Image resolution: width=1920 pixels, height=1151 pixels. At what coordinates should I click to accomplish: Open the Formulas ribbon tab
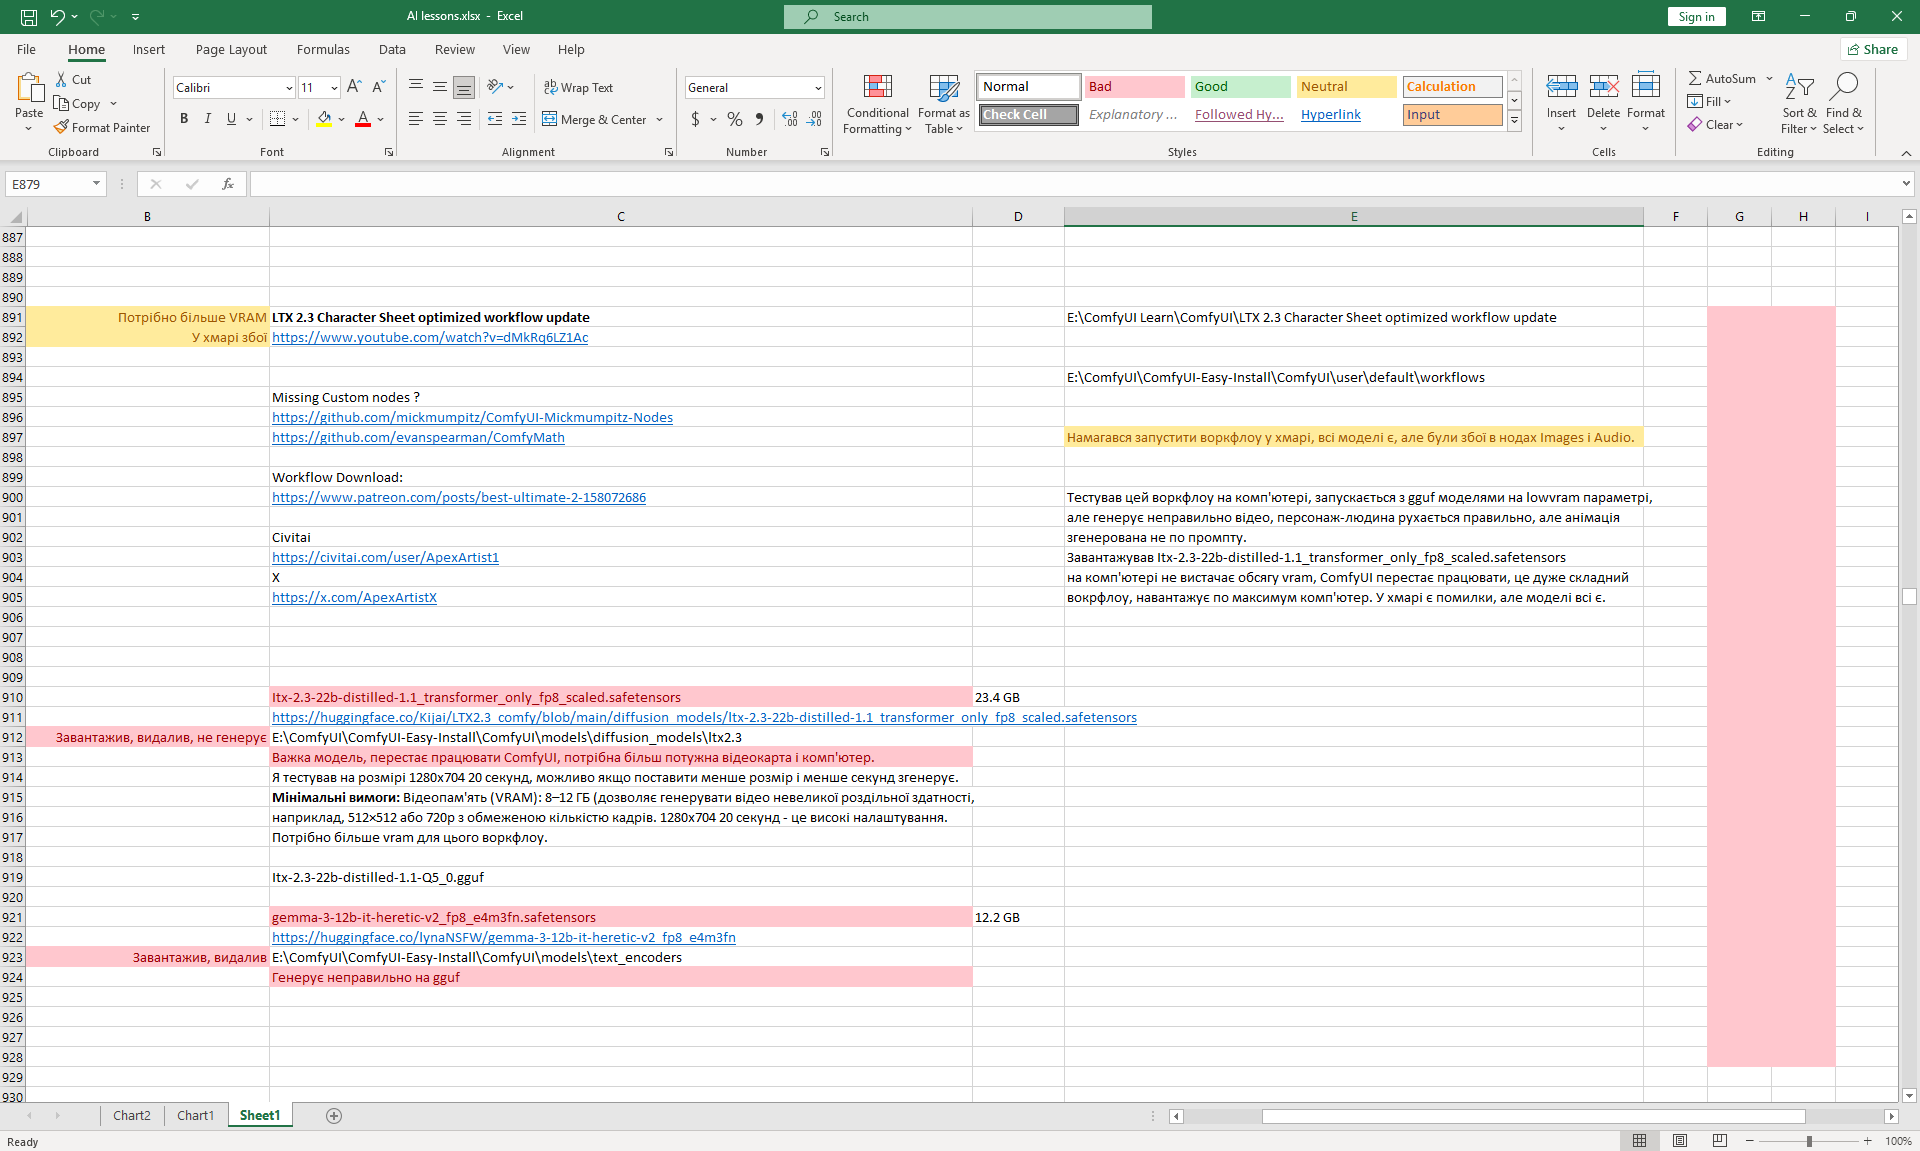[323, 49]
